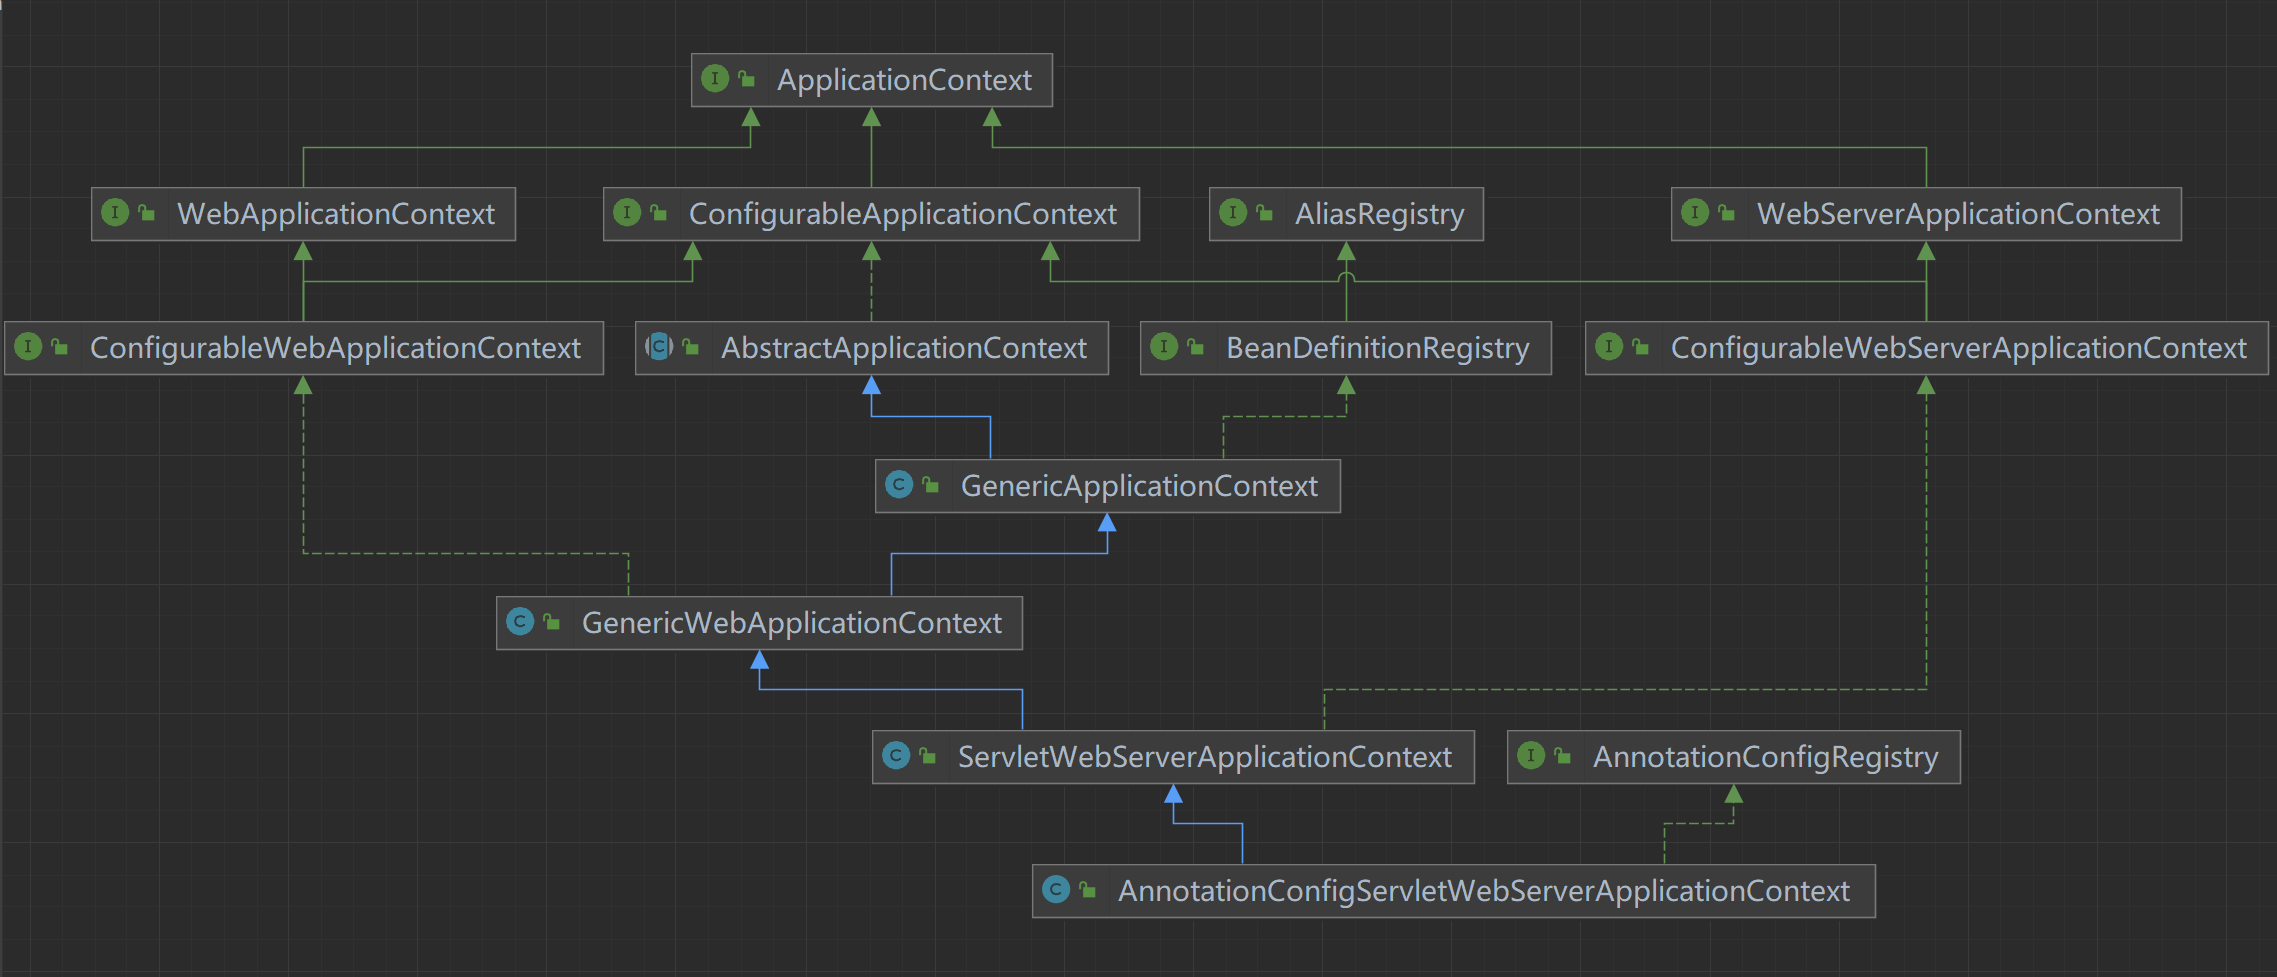Click the interface icon beside WebApplicationContext
2277x977 pixels.
pos(115,212)
